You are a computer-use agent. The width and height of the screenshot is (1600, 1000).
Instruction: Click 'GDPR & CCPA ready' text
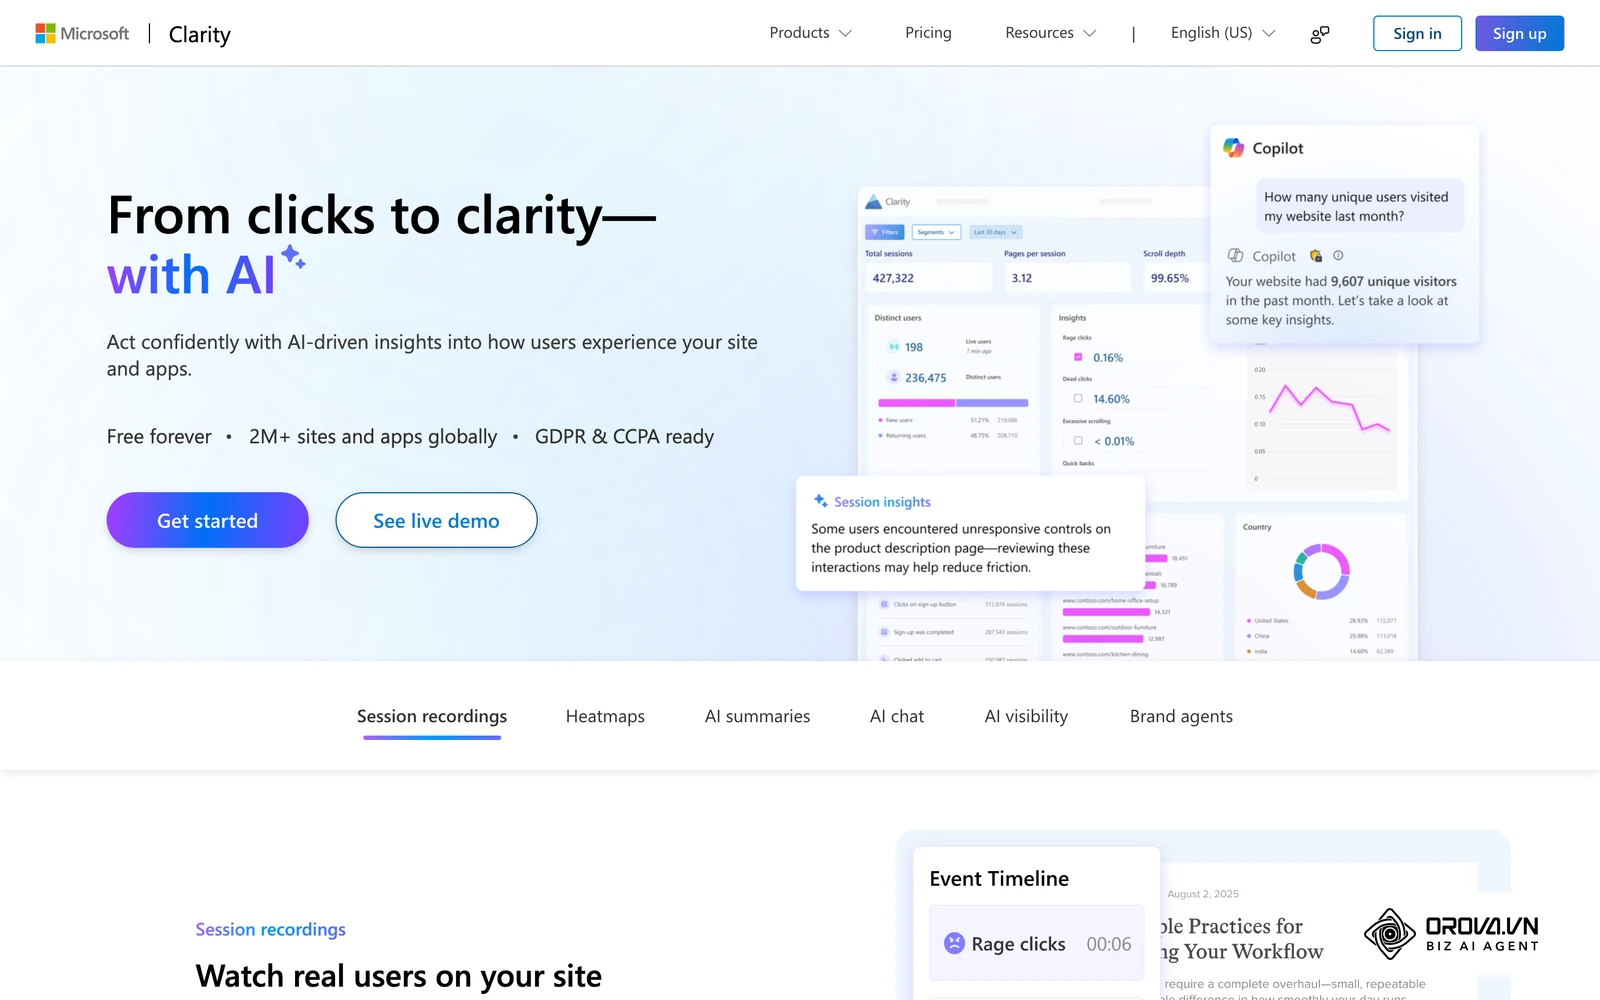coord(624,436)
